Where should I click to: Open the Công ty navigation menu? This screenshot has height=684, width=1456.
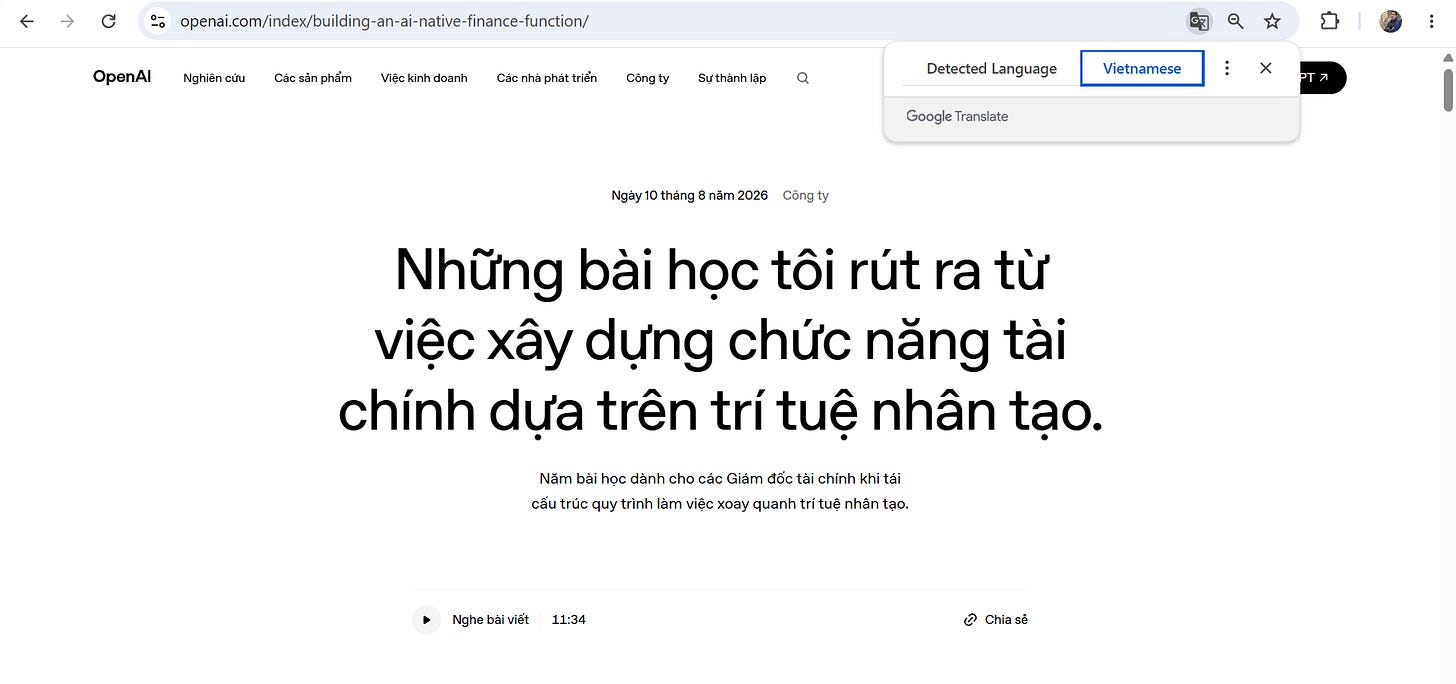pos(648,78)
